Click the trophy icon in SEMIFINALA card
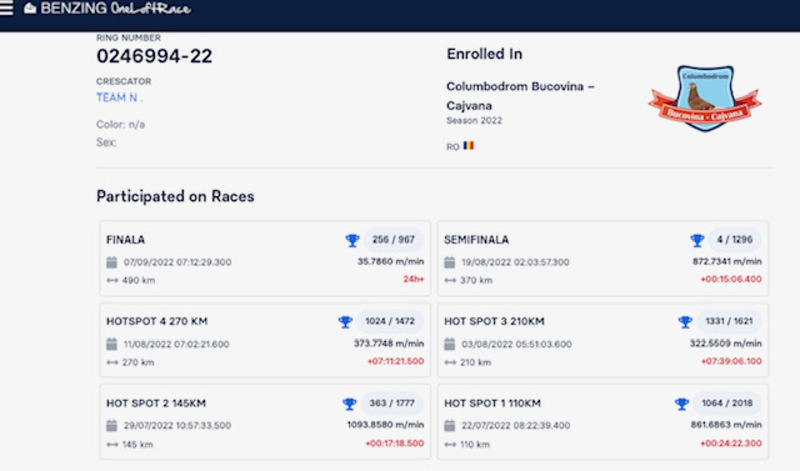Viewport: 800px width, 471px height. pyautogui.click(x=697, y=240)
